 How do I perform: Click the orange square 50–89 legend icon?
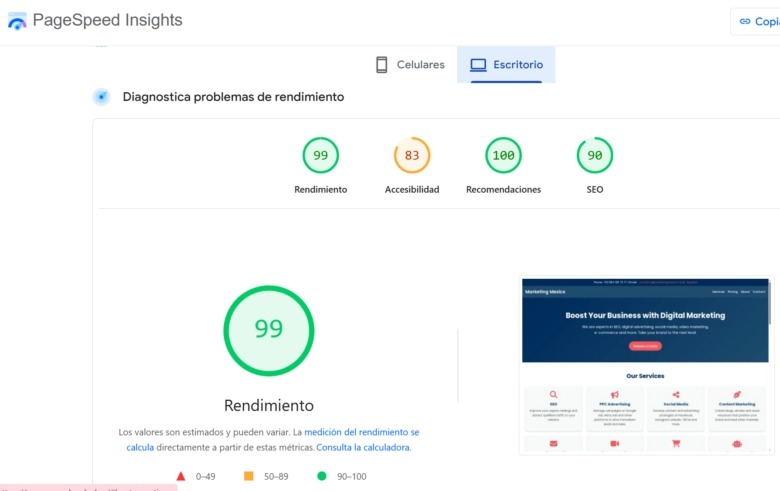point(248,476)
